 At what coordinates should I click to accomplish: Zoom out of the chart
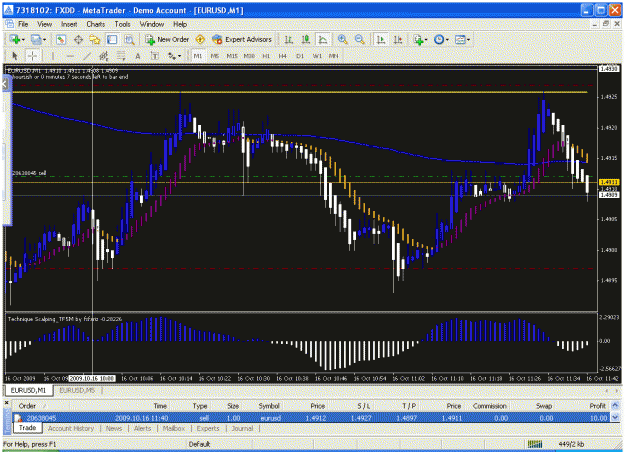(x=360, y=39)
